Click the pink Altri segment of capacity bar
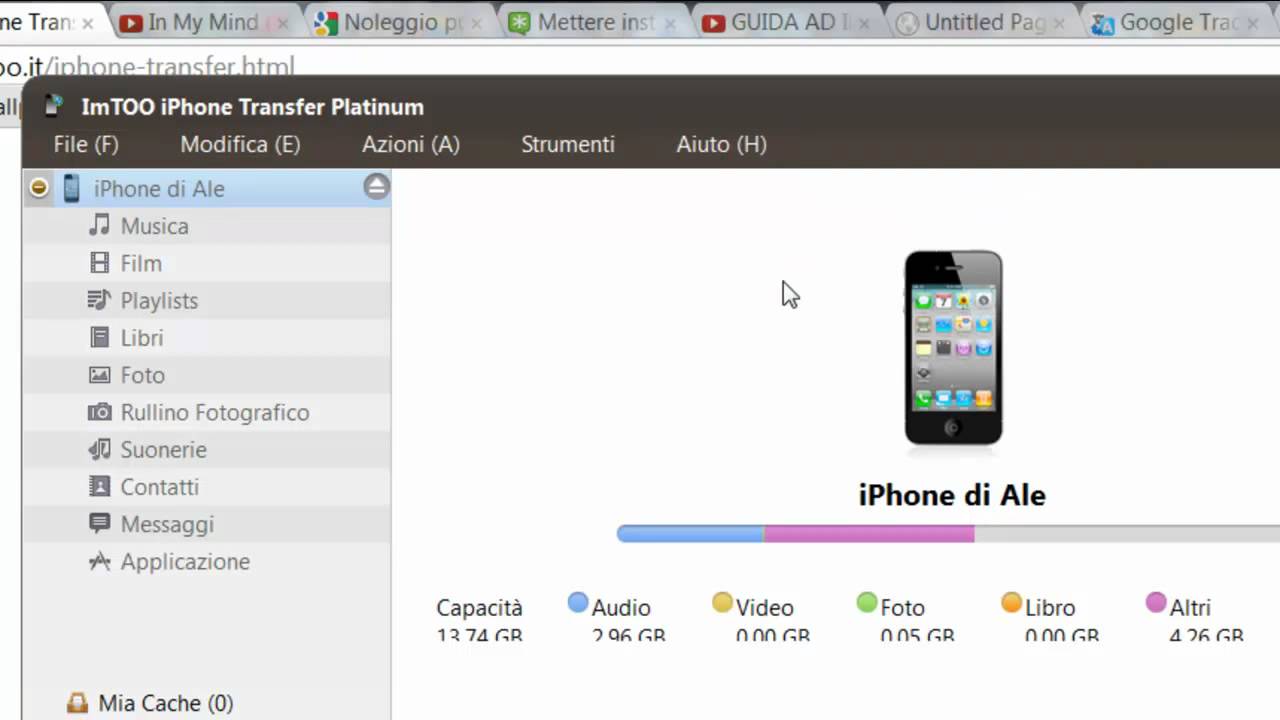The image size is (1280, 720). 869,534
